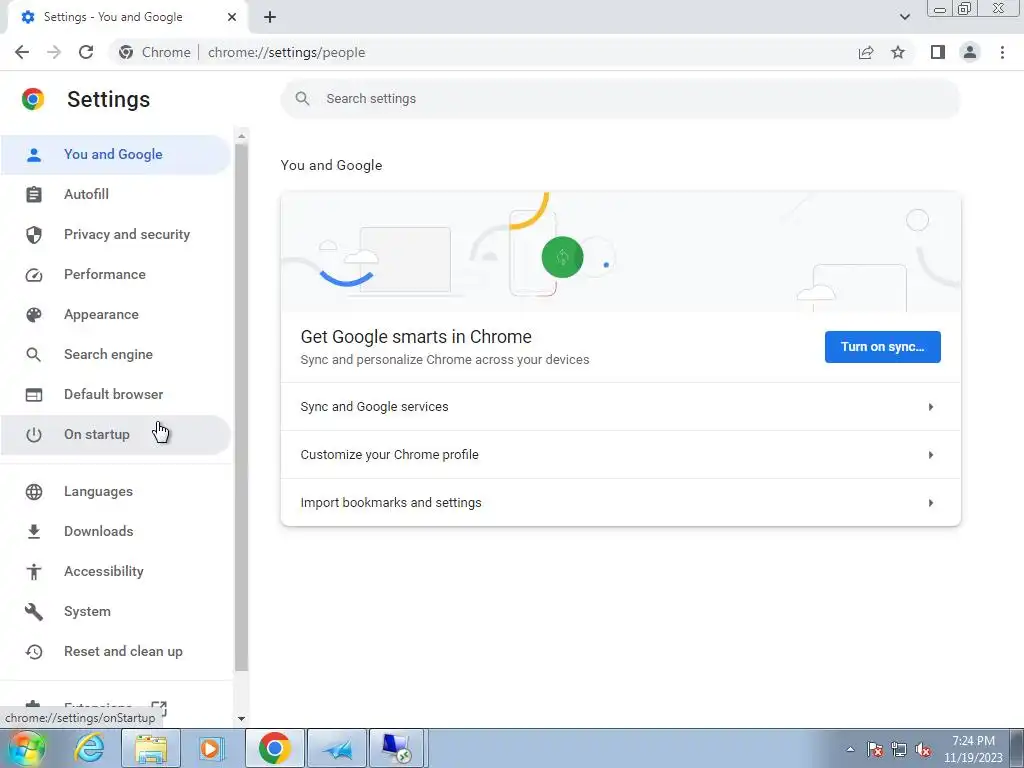Bookmark this tab with the star icon
1024x768 pixels.
coord(898,52)
